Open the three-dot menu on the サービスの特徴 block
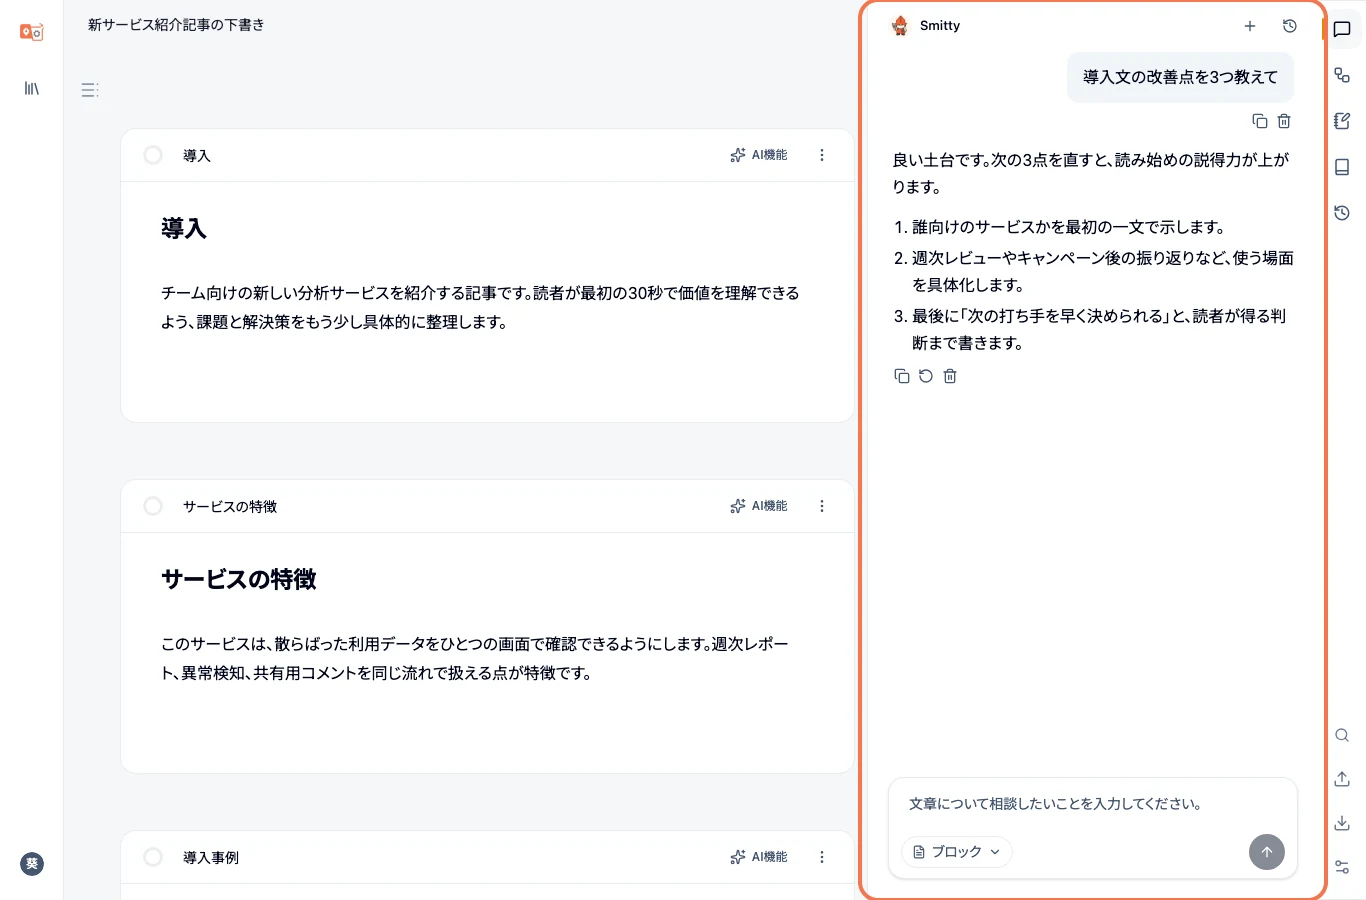This screenshot has height=900, width=1366. click(x=822, y=506)
